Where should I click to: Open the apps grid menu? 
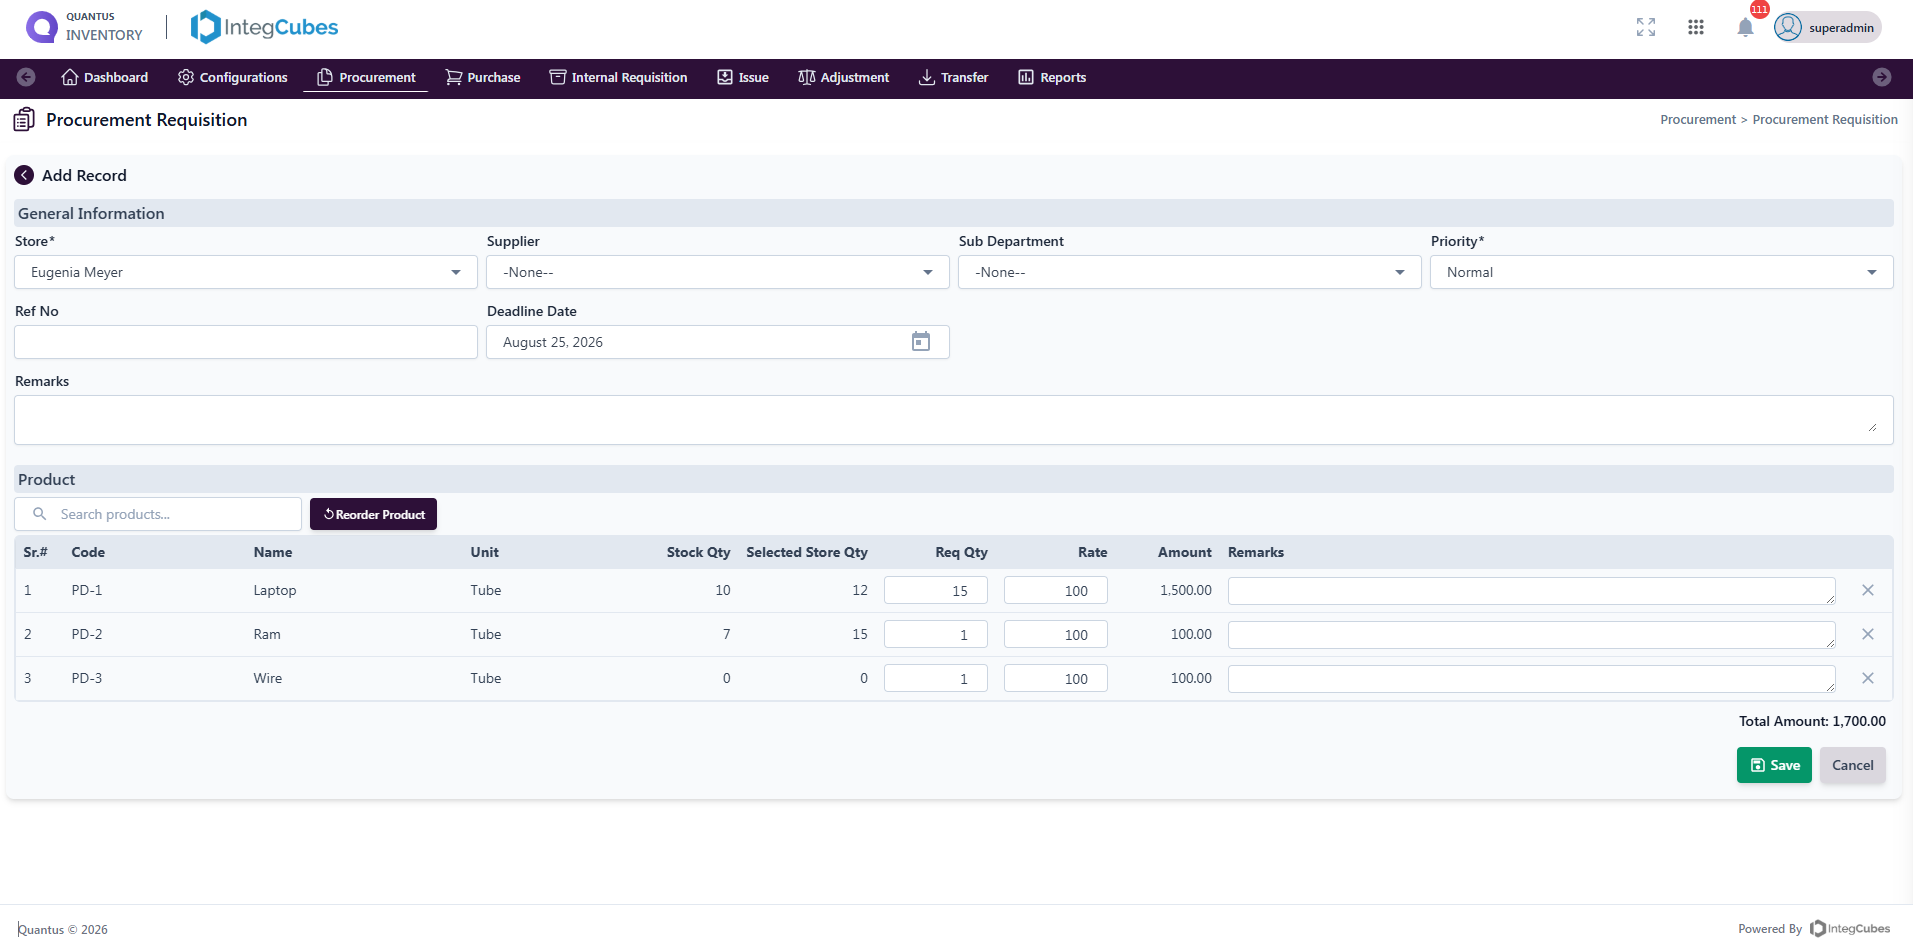[1696, 27]
